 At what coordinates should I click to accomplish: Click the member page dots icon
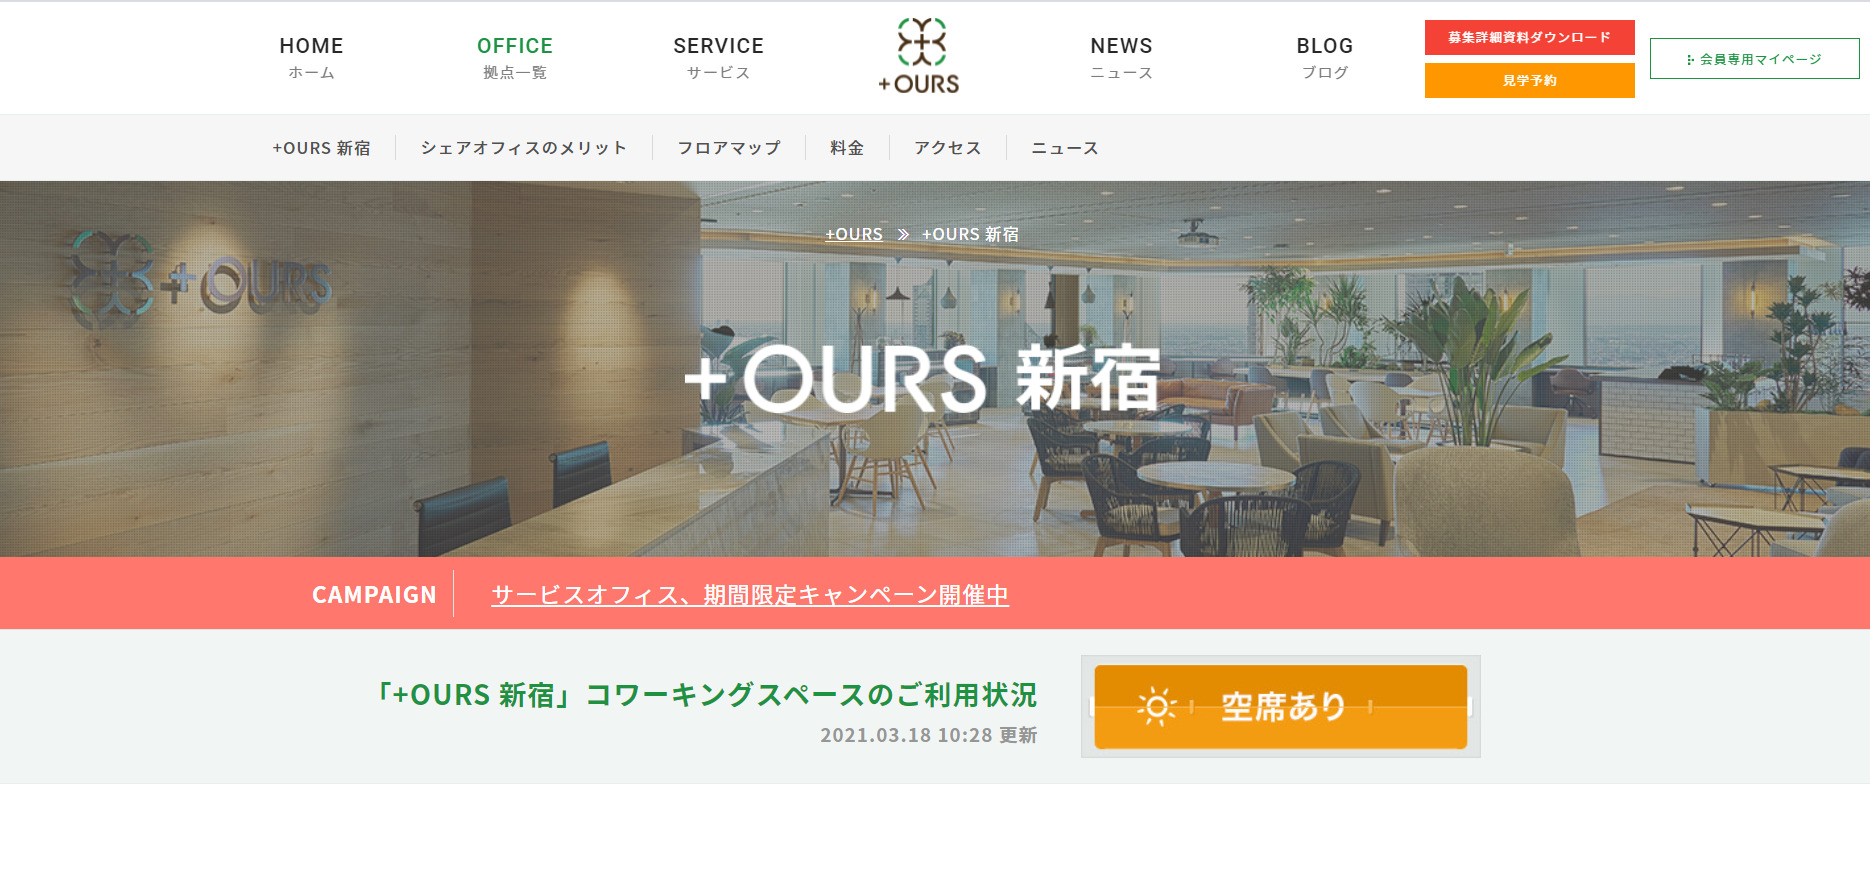click(x=1690, y=60)
